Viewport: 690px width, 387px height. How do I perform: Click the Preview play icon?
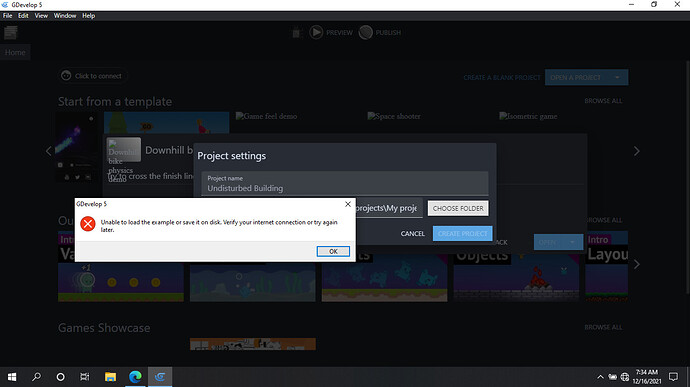pyautogui.click(x=316, y=32)
